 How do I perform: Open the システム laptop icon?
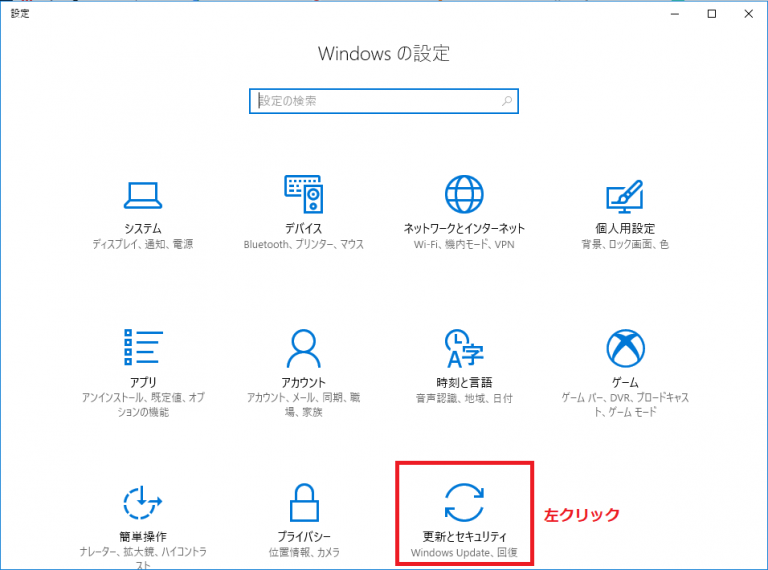point(143,195)
